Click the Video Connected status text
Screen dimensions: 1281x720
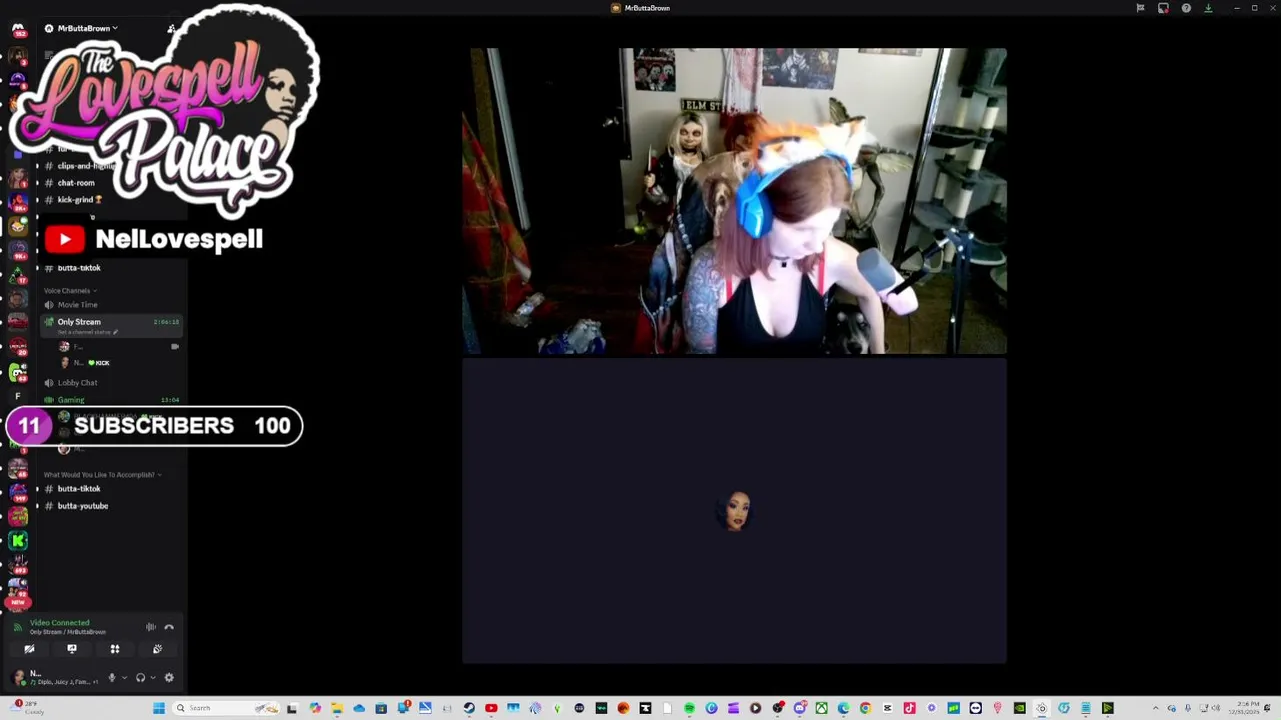(59, 623)
